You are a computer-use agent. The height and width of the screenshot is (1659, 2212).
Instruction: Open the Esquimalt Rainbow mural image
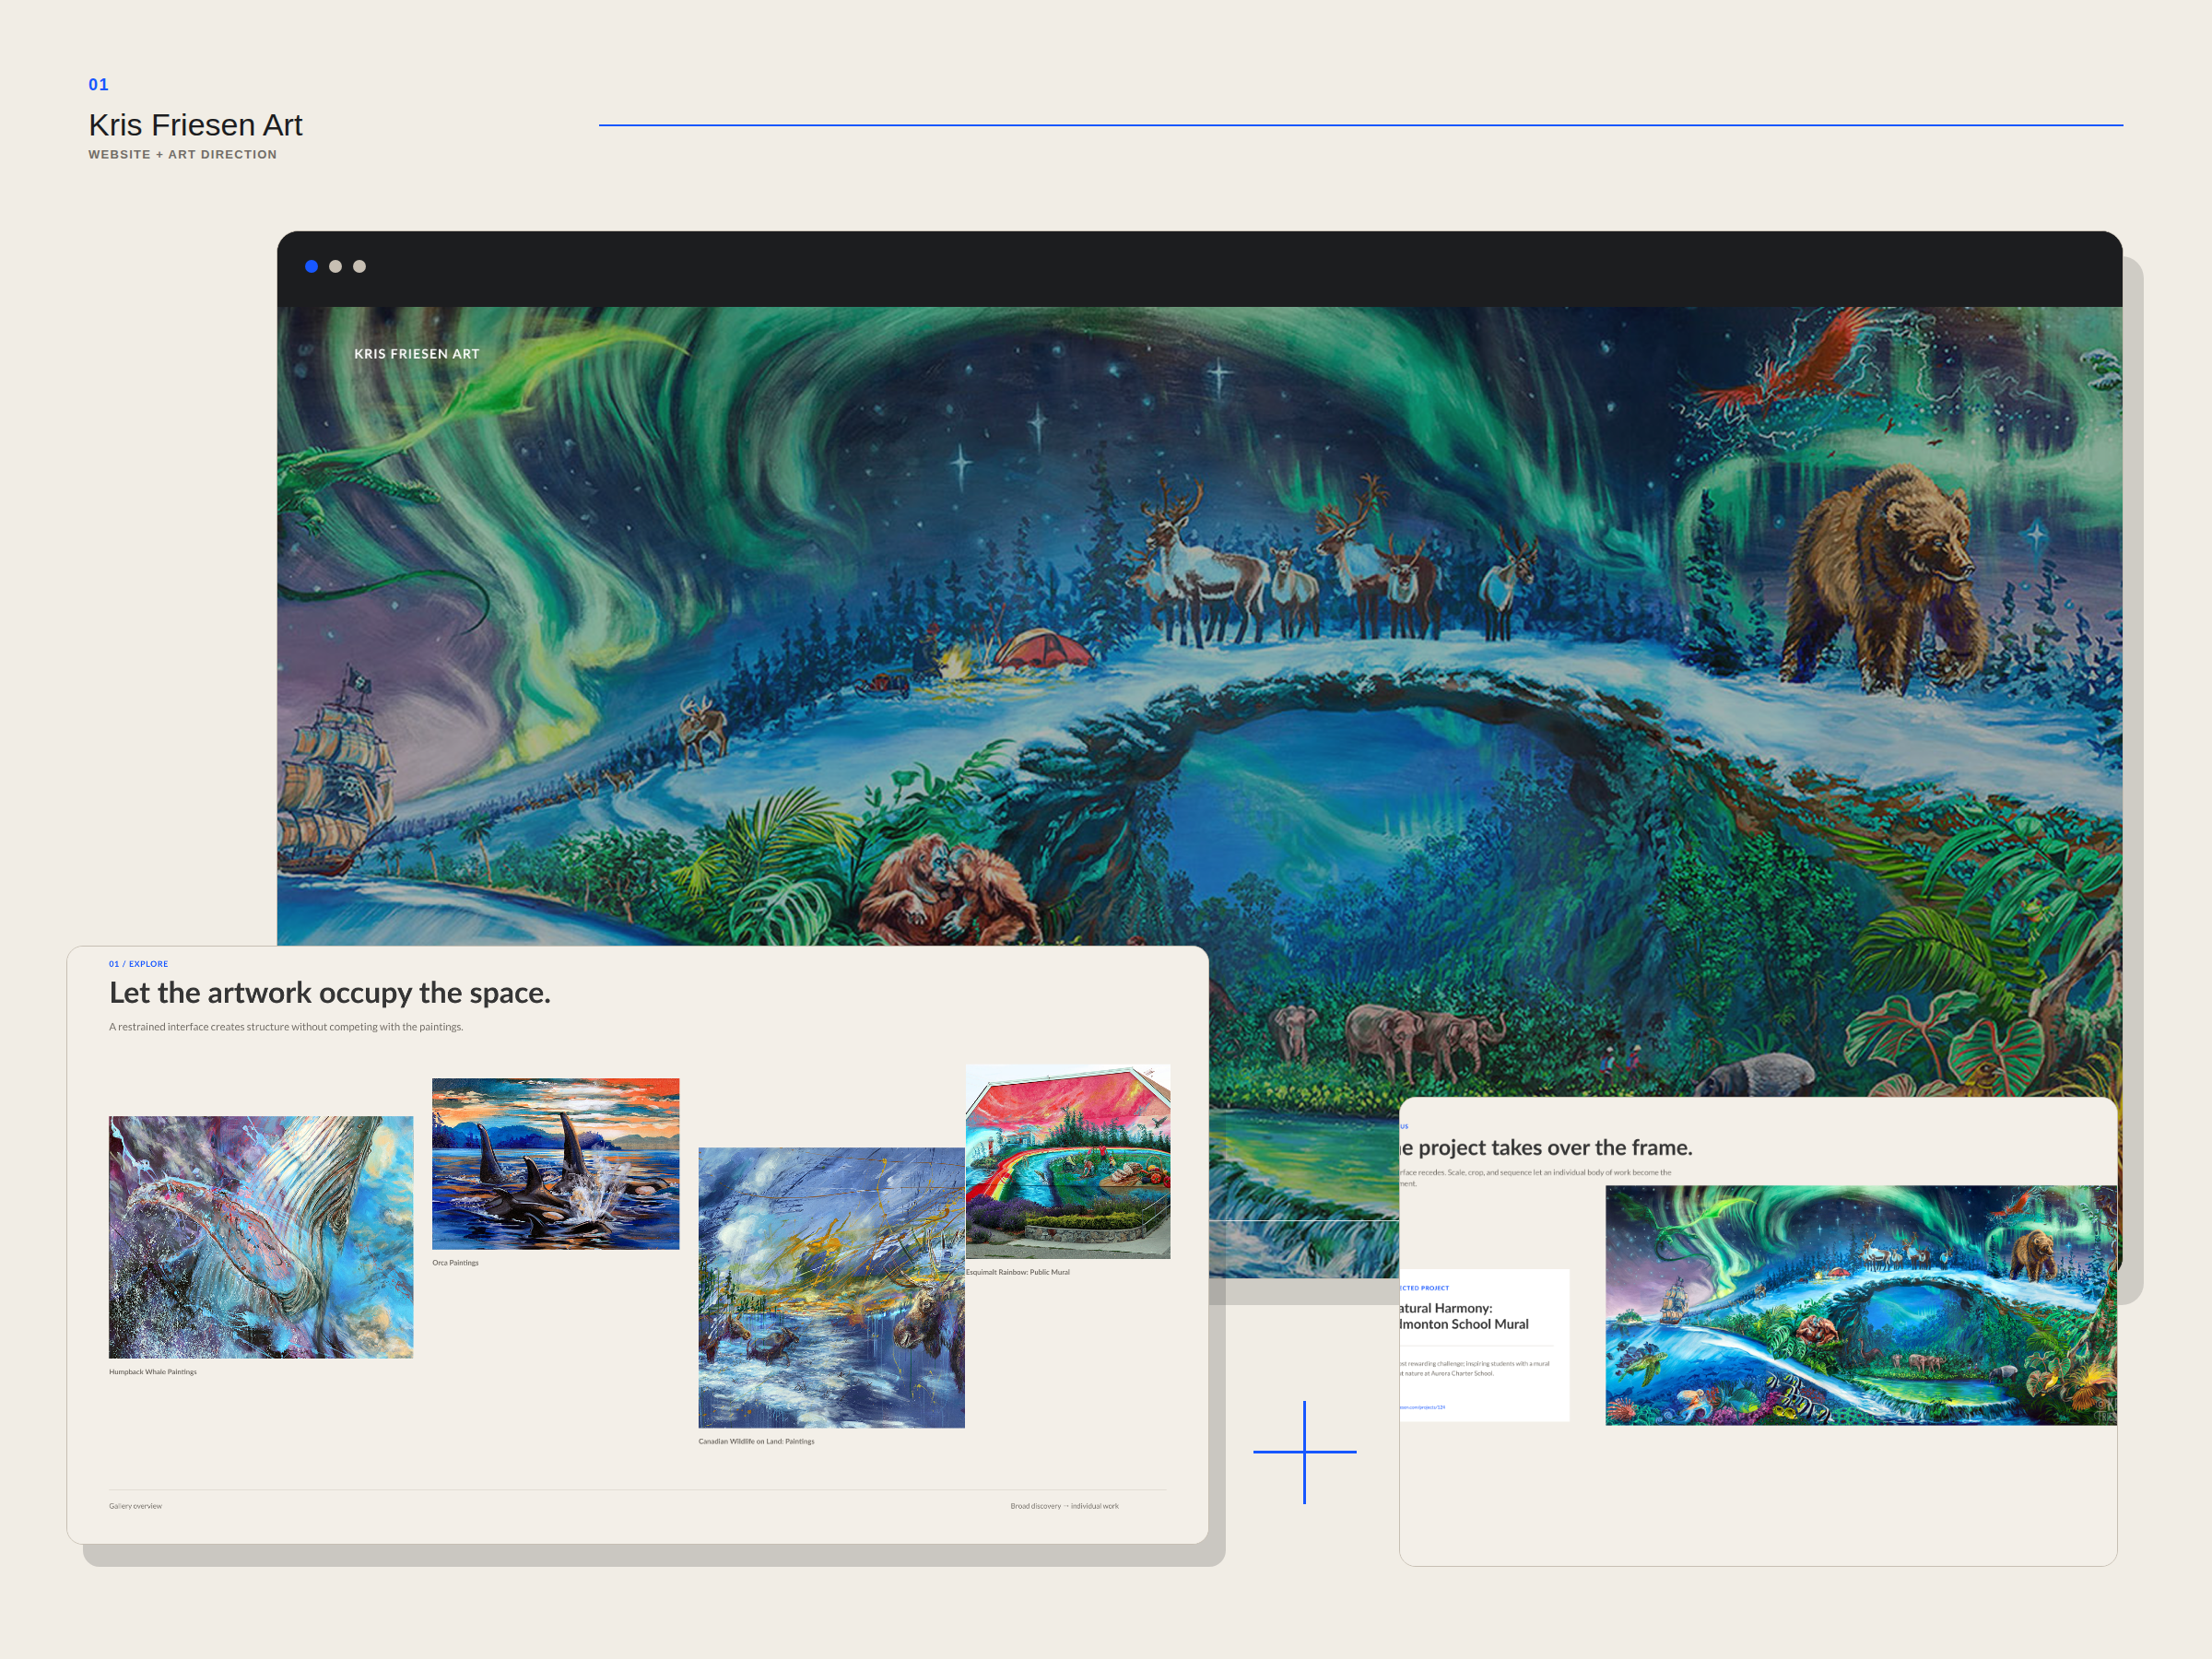(1068, 1161)
